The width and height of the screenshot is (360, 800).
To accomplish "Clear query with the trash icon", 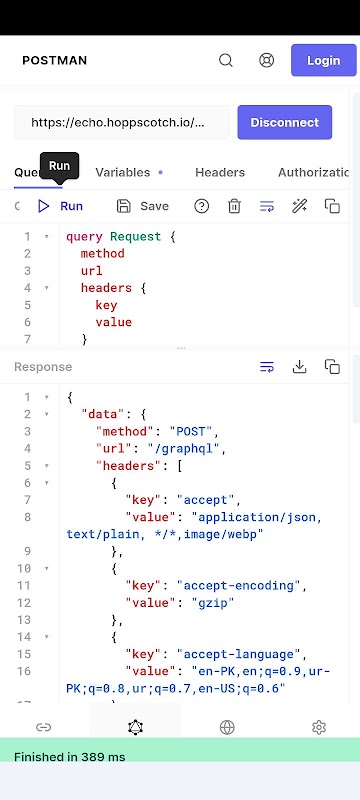I will click(234, 206).
